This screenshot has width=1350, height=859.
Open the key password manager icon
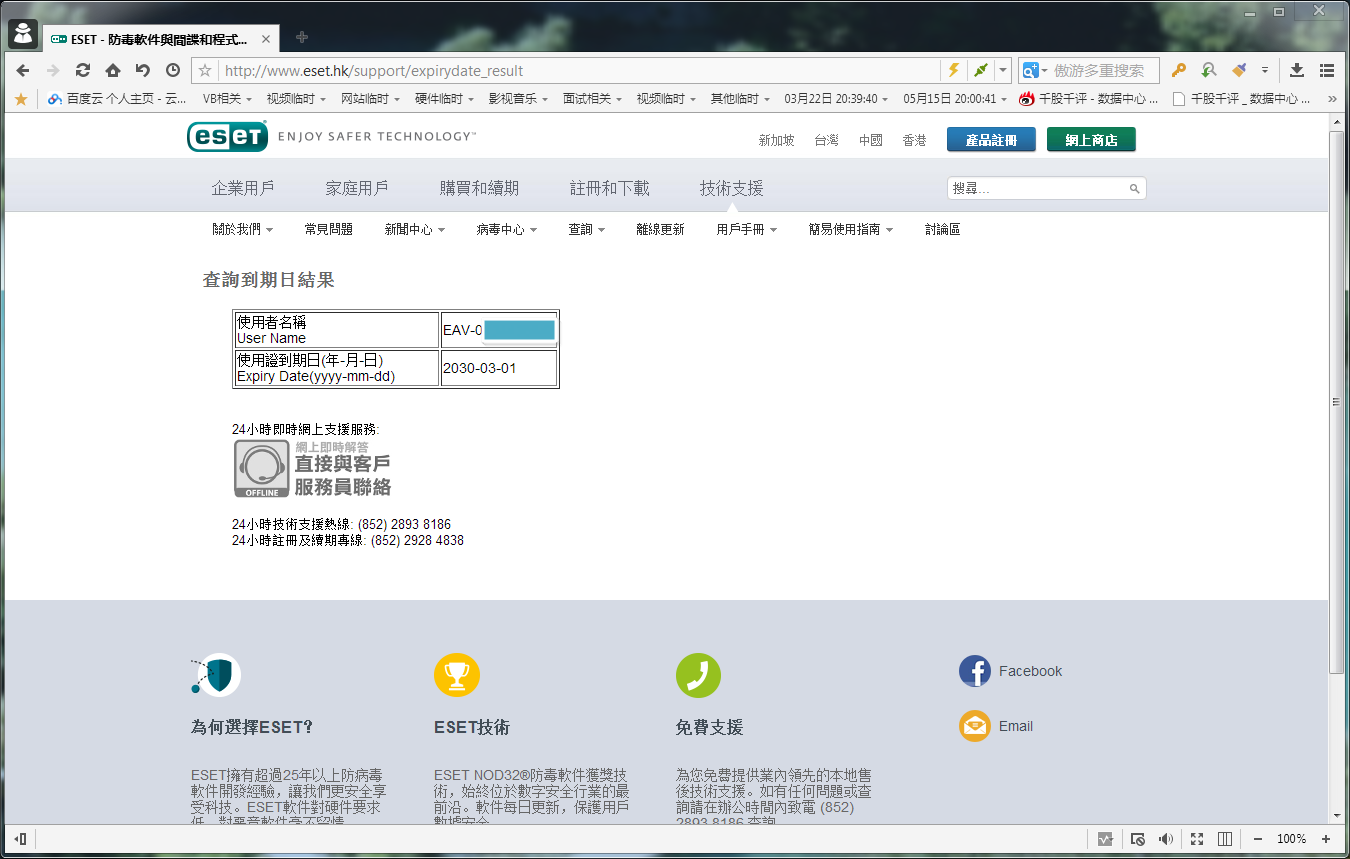(x=1179, y=70)
